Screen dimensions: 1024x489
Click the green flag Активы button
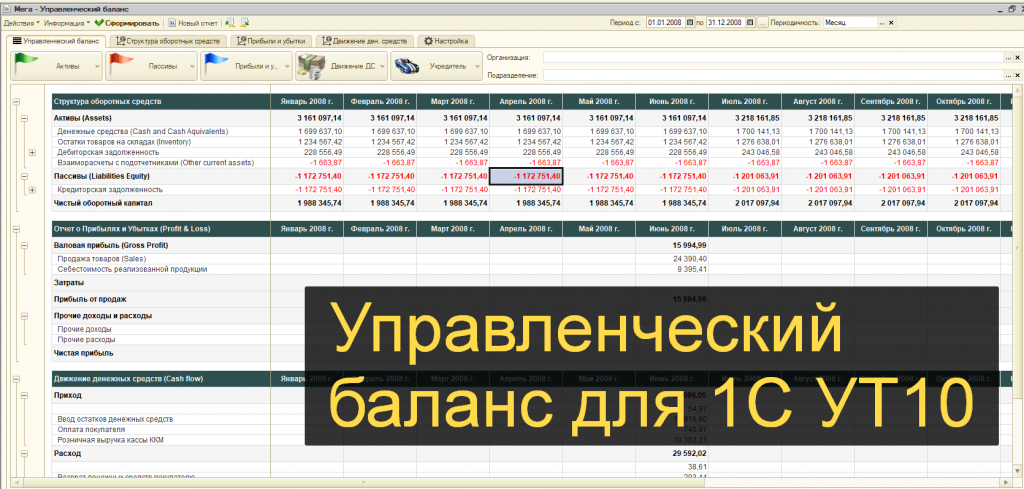[56, 66]
